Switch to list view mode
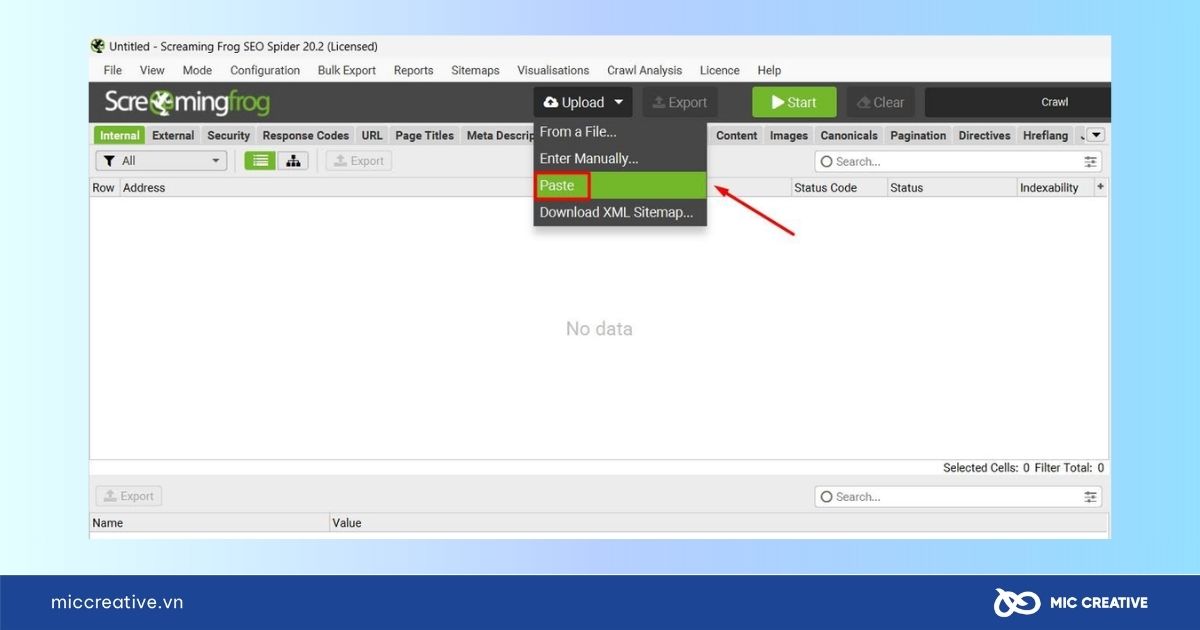 [x=260, y=161]
